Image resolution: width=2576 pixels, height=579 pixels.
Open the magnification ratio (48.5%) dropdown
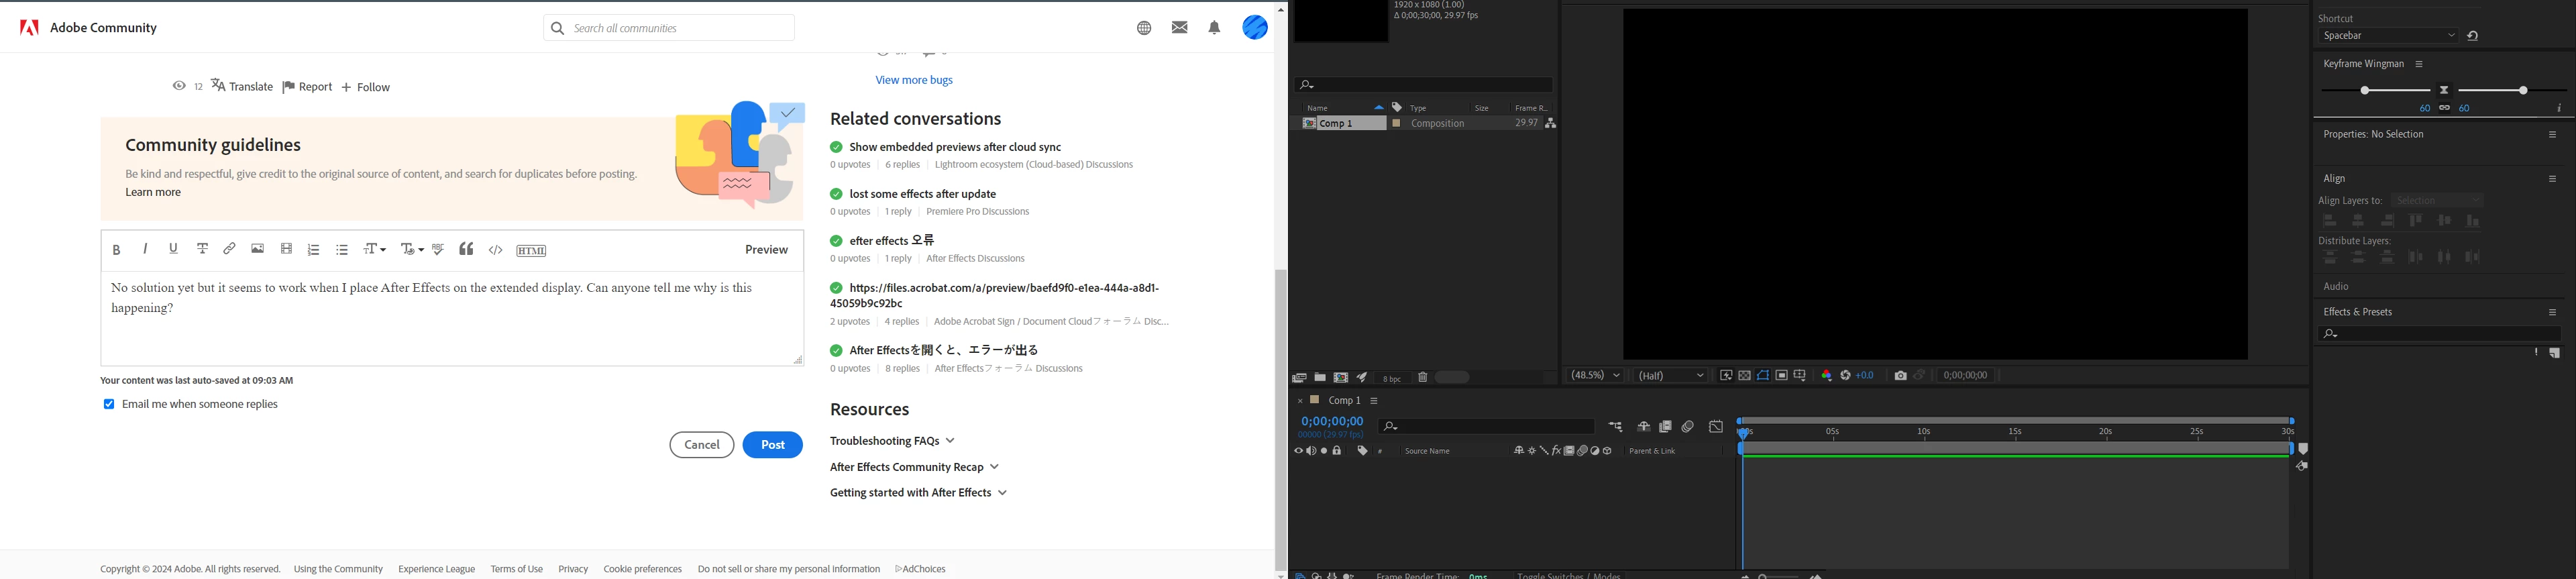(x=1596, y=376)
